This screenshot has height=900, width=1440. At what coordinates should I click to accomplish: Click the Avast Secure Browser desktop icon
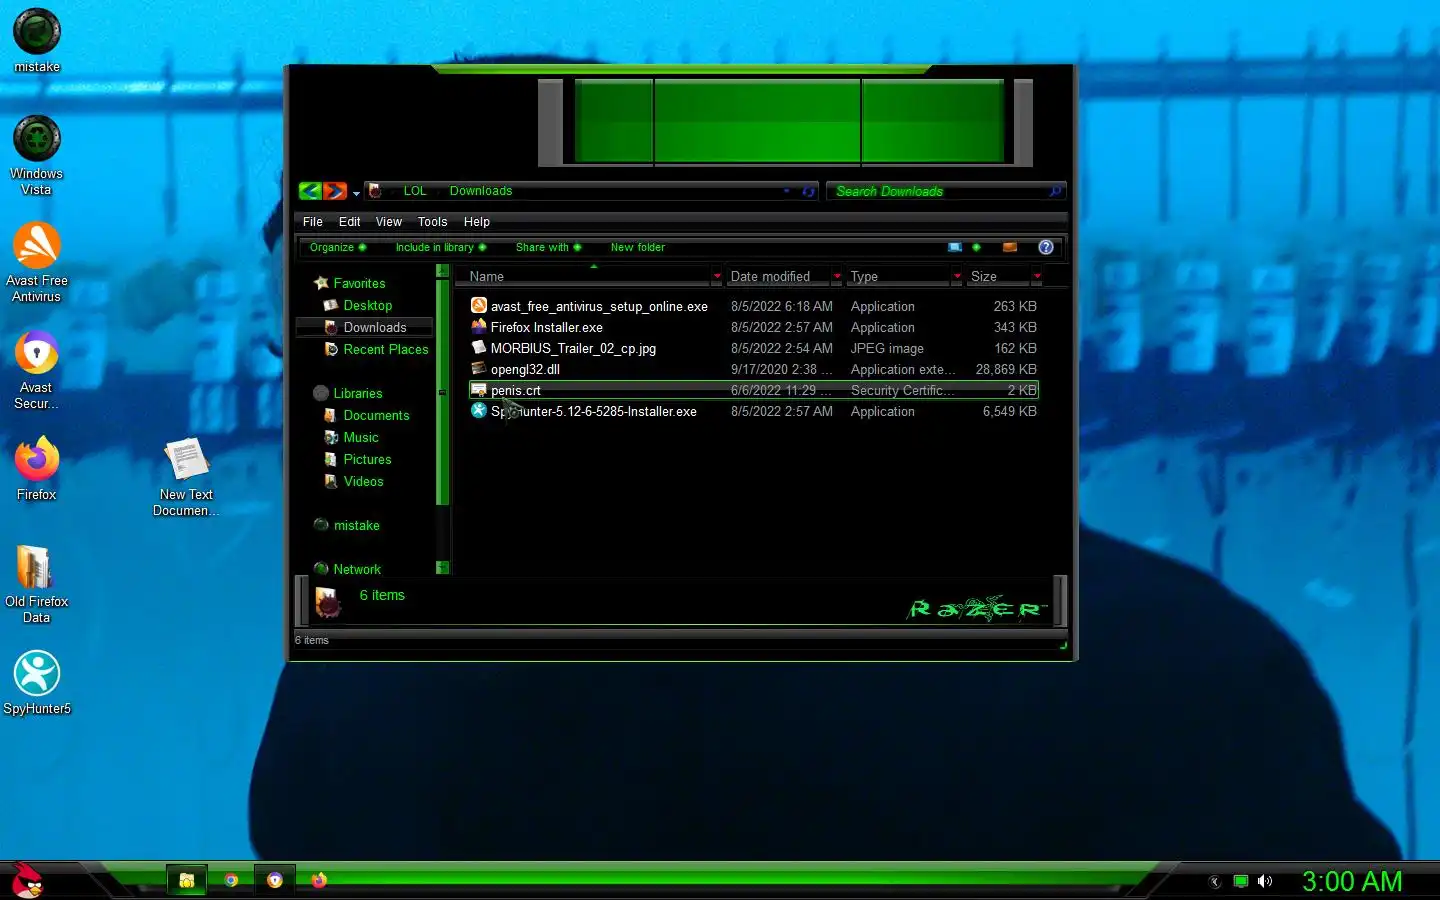click(x=37, y=369)
